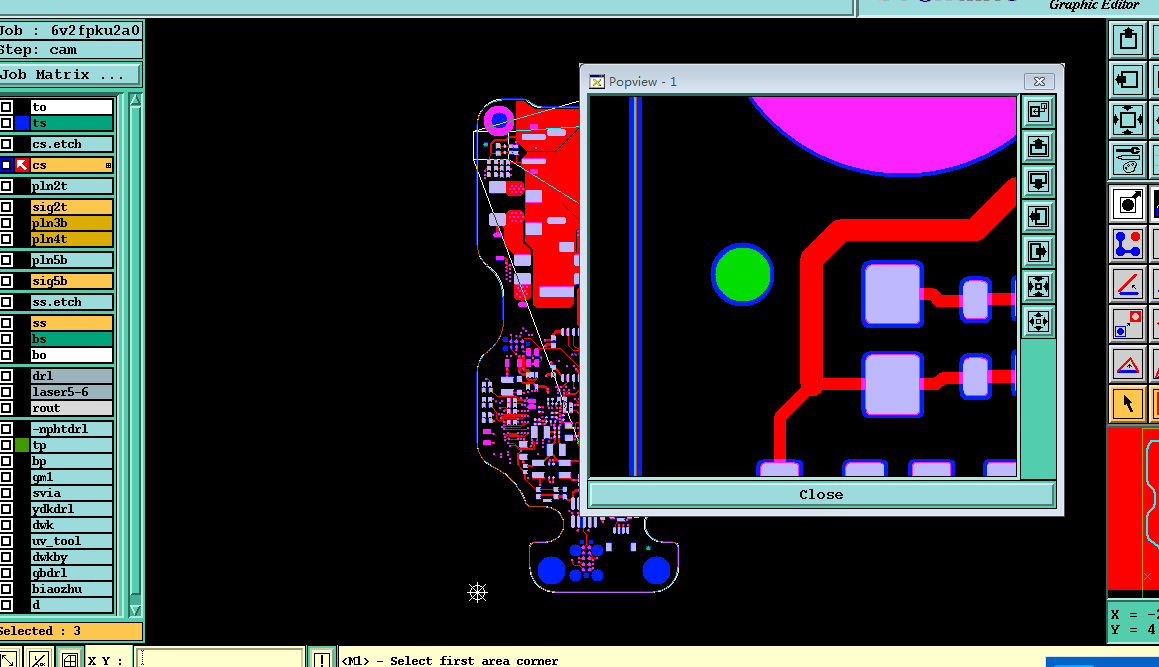
Task: Click the Popview pan-up arrow icon
Action: pyautogui.click(x=1038, y=146)
